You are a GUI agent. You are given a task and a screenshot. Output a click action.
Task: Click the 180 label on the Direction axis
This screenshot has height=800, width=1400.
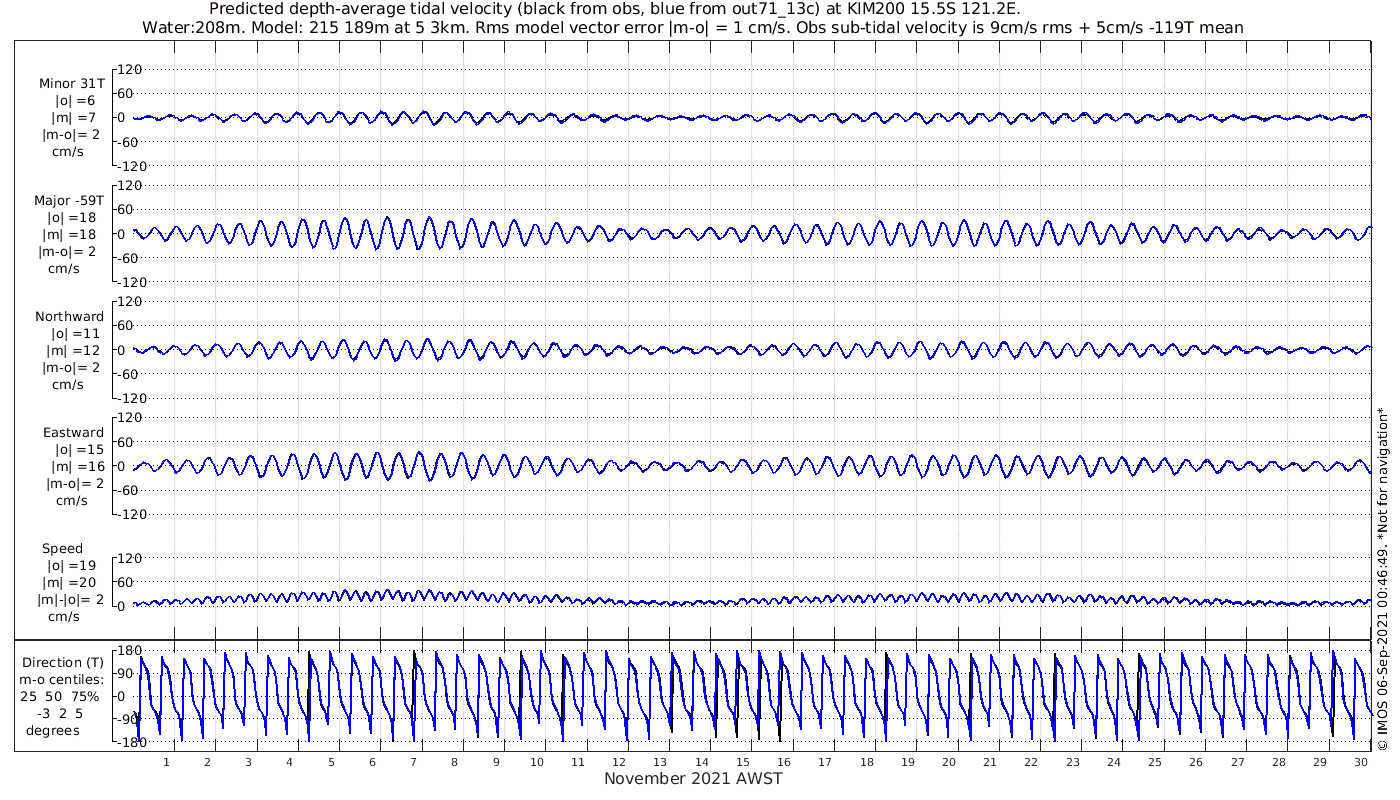point(126,650)
